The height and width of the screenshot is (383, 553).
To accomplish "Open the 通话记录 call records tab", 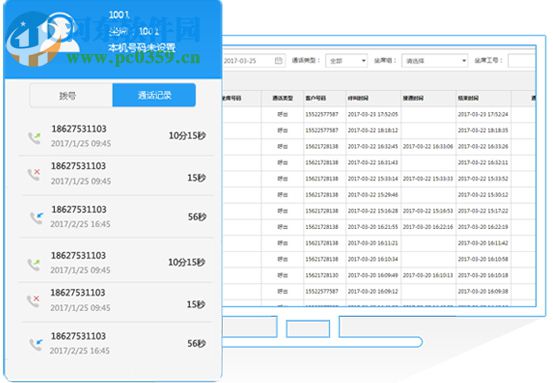I will pos(154,95).
